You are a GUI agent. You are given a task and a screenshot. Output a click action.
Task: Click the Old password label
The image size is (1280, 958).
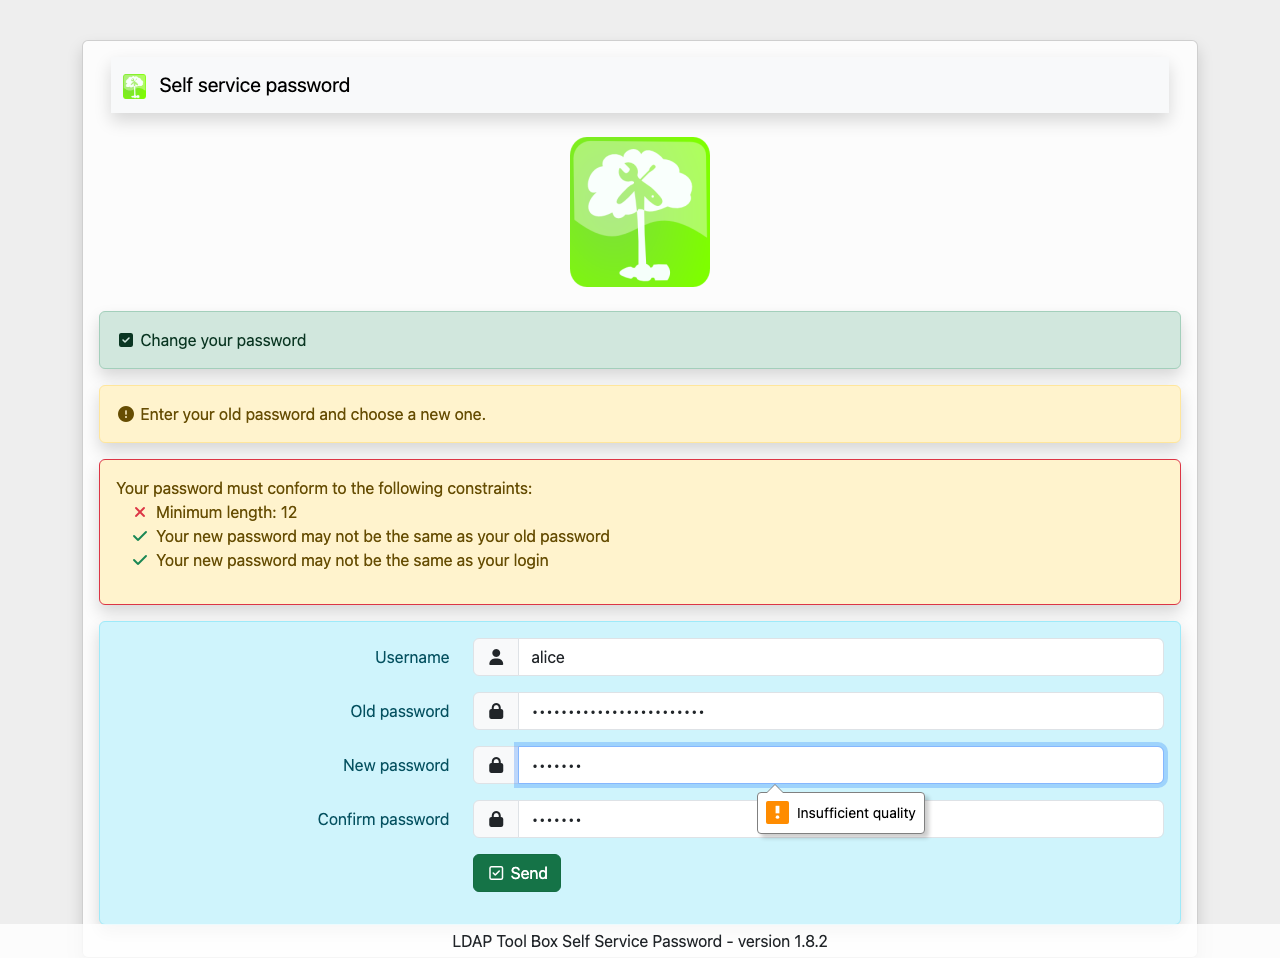point(400,711)
